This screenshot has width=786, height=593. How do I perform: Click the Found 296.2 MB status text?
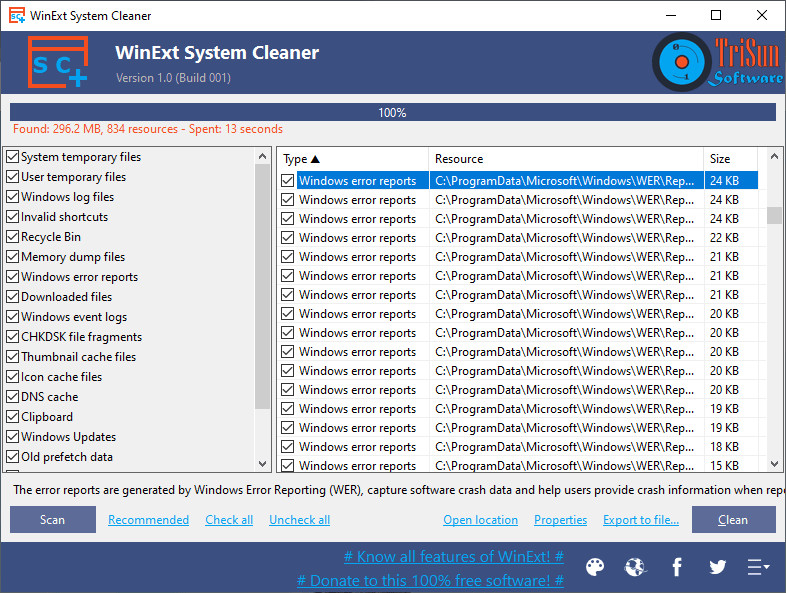(x=147, y=129)
